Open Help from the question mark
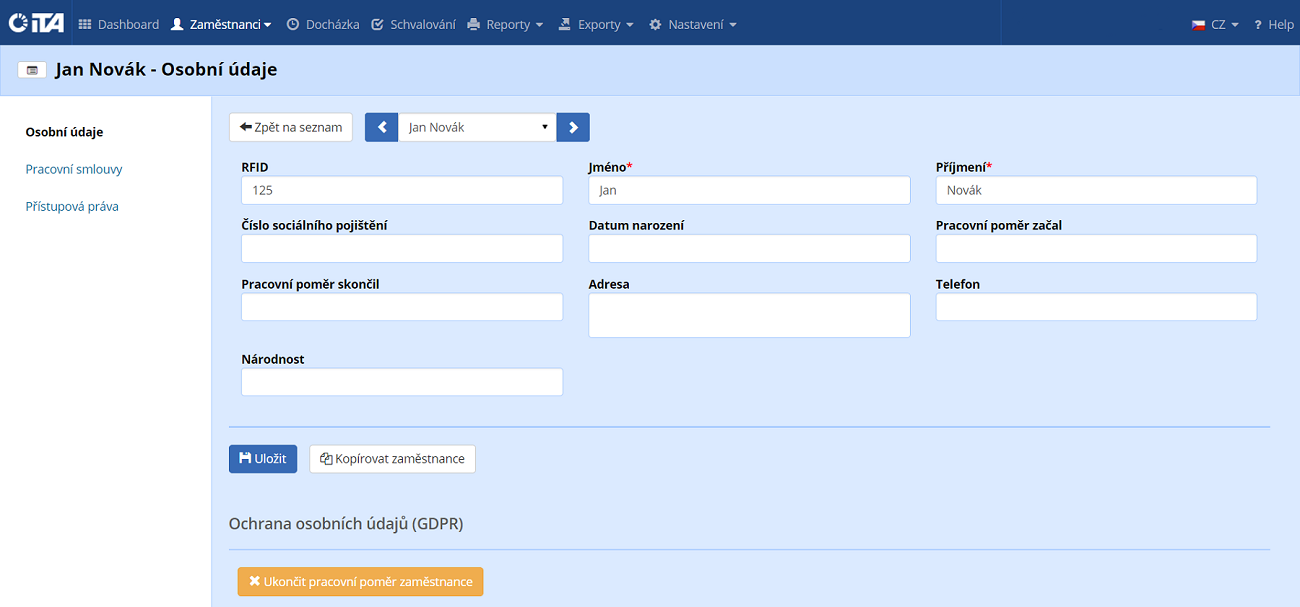Image resolution: width=1300 pixels, height=607 pixels. click(x=1273, y=24)
